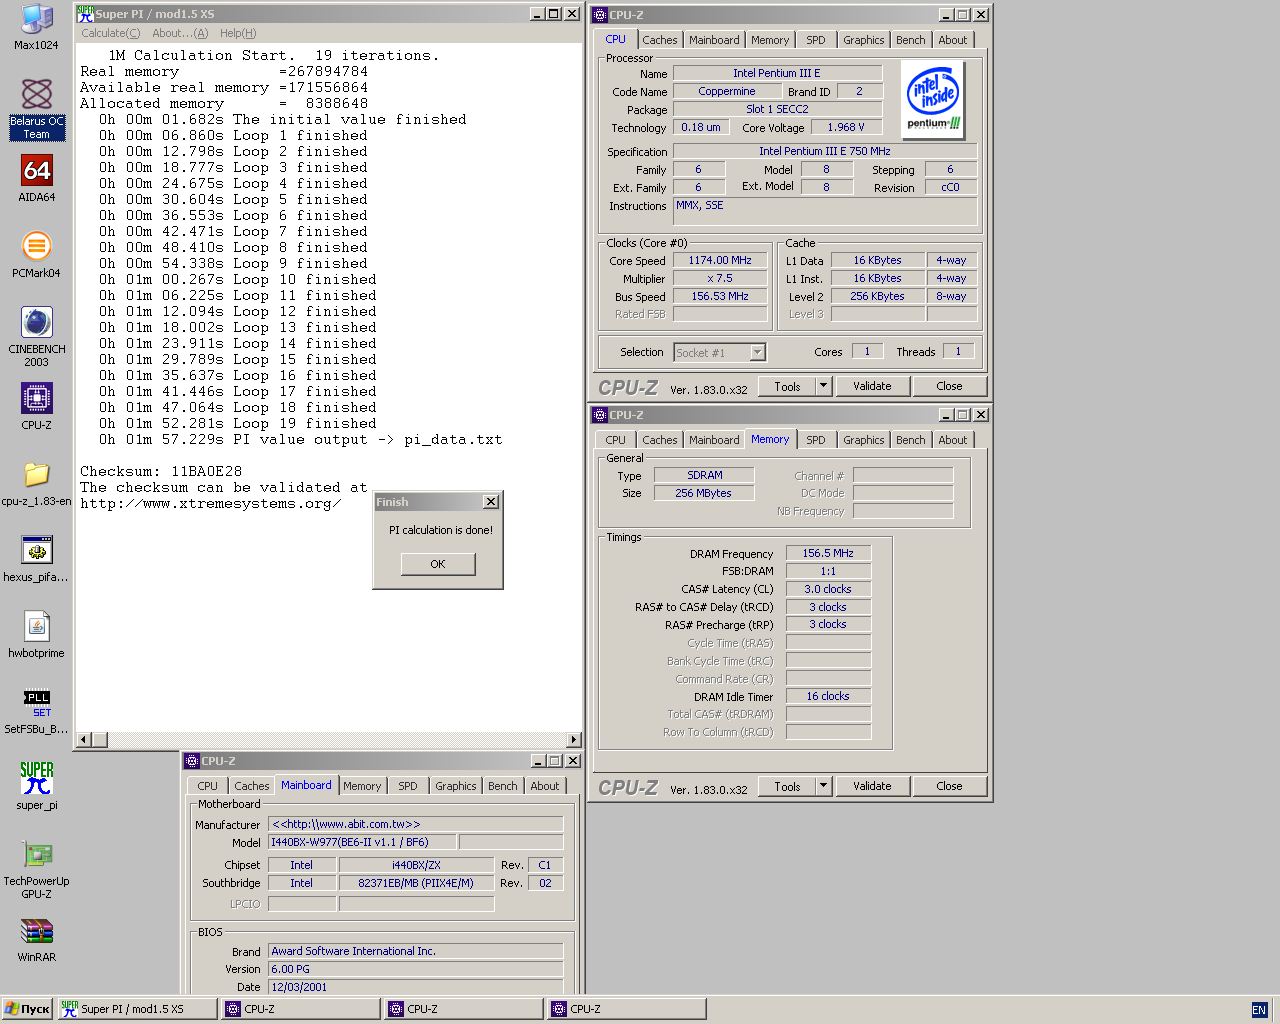Image resolution: width=1280 pixels, height=1024 pixels.
Task: Switch to Super PI taskbar button
Action: [x=137, y=1009]
